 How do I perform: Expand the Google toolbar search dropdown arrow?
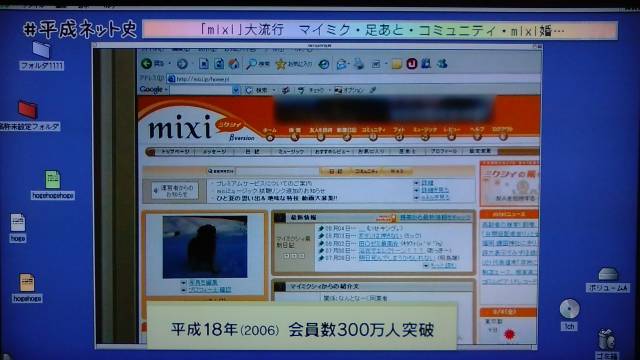click(x=236, y=90)
